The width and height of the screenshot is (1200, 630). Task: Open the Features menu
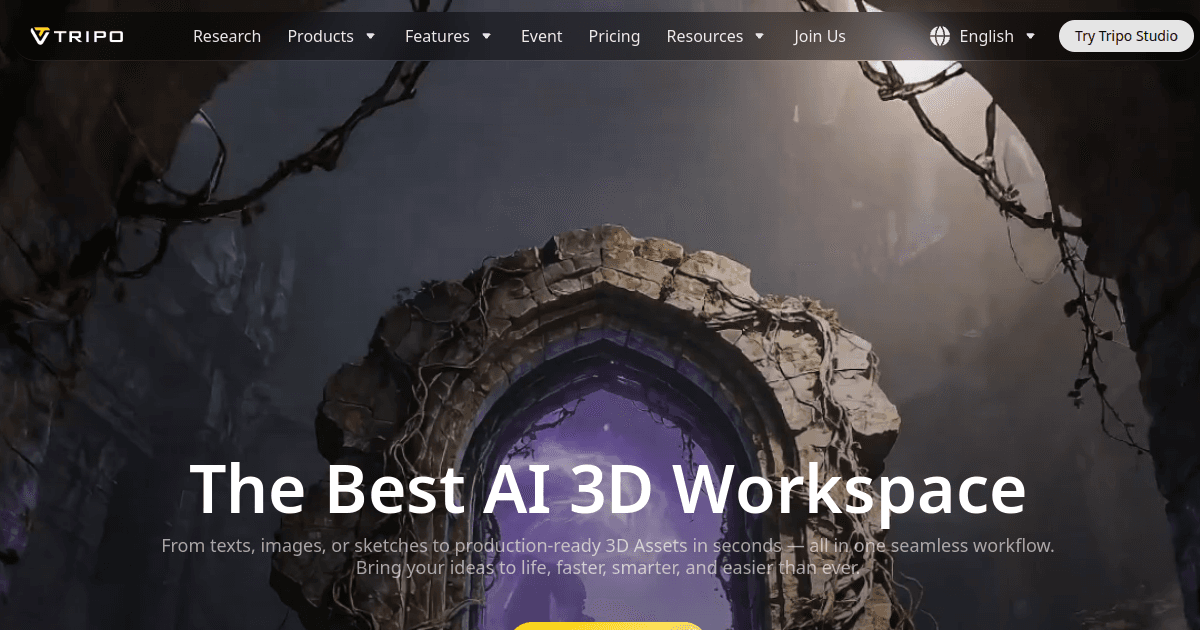[437, 36]
